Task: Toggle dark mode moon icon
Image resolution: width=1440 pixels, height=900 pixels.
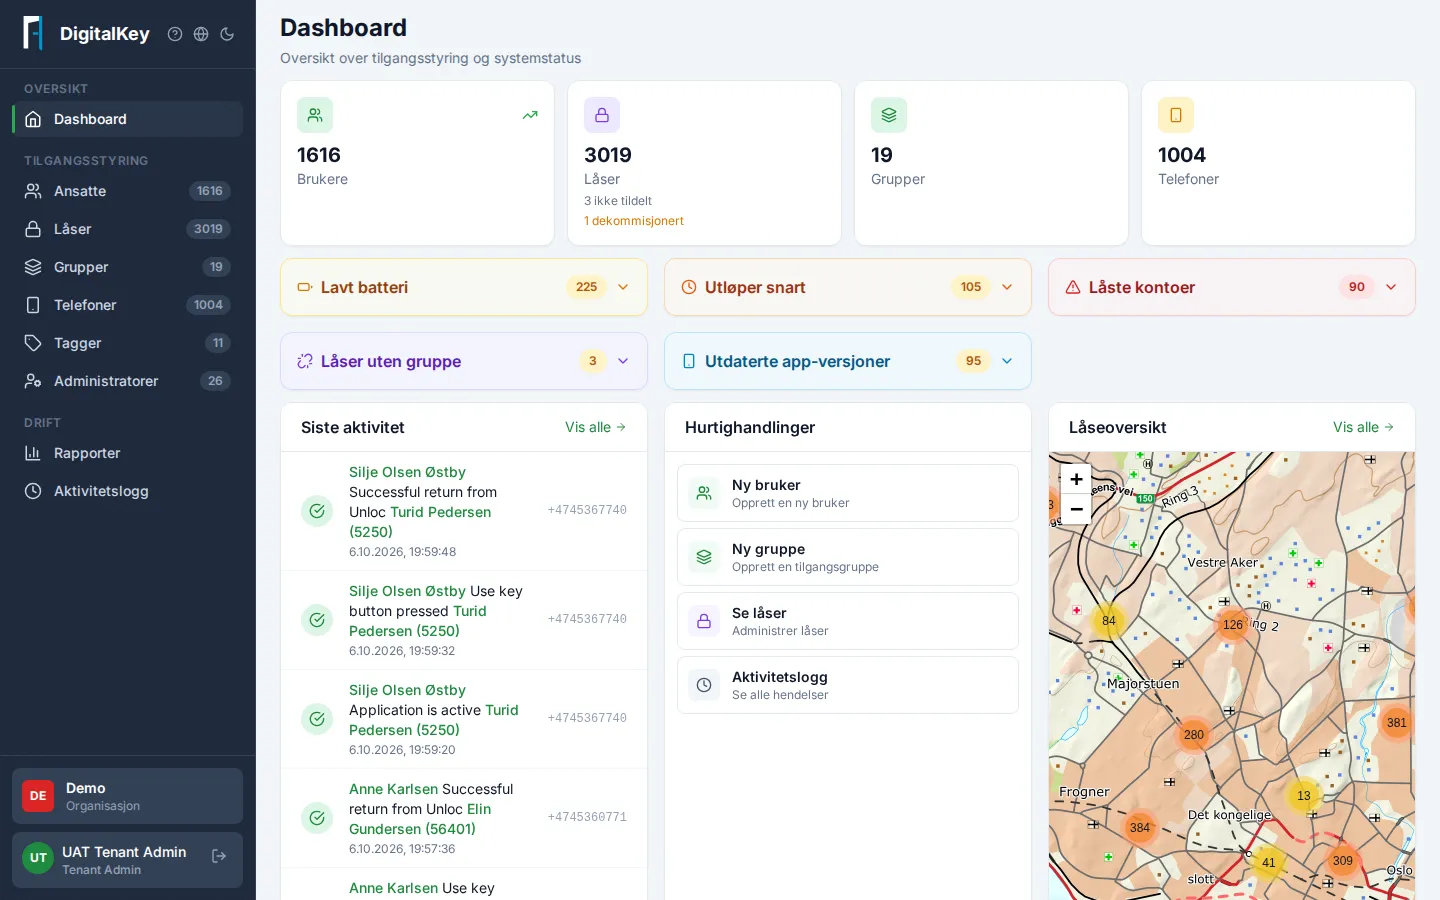Action: 227,34
